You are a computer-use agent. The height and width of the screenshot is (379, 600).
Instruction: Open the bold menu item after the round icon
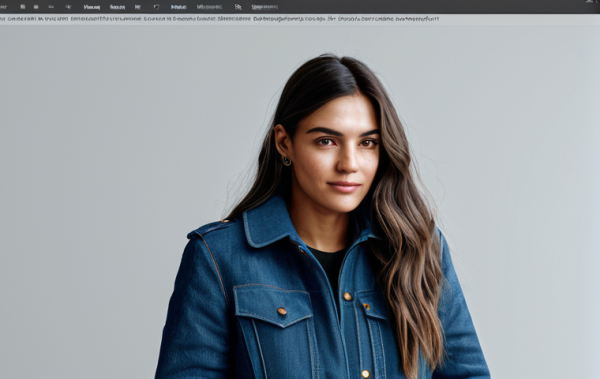click(x=178, y=7)
